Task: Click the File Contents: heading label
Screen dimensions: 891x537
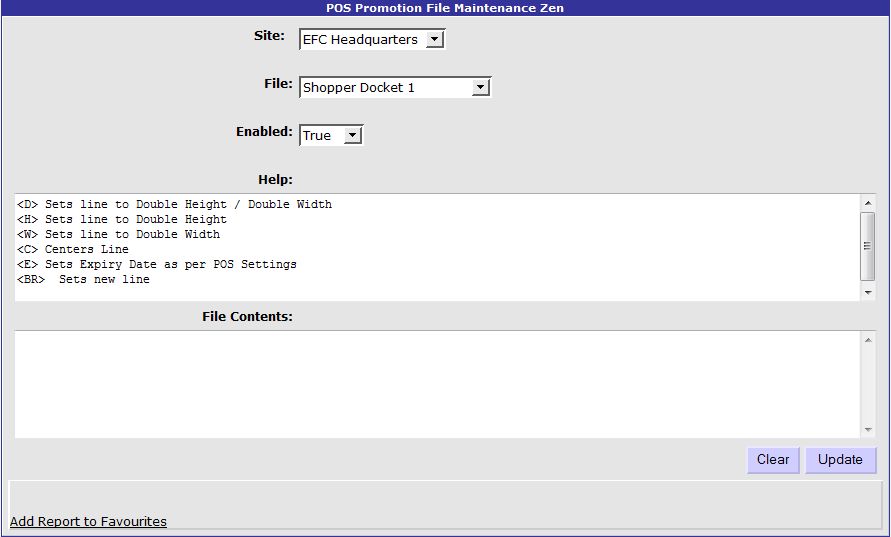Action: point(247,317)
